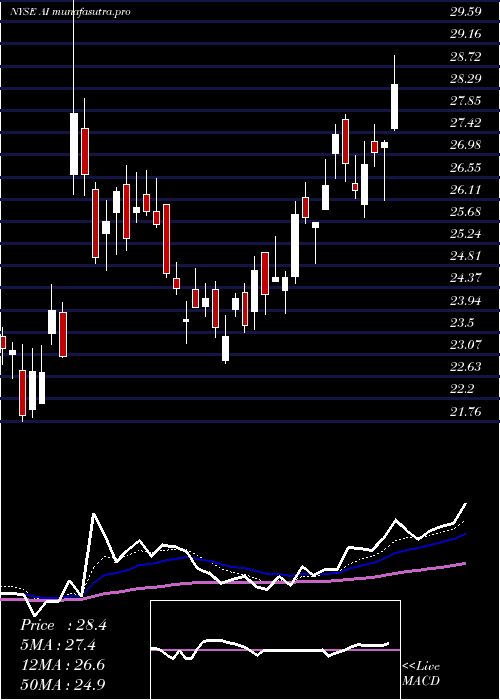Click the MACD inset chart line

pyautogui.click(x=270, y=650)
